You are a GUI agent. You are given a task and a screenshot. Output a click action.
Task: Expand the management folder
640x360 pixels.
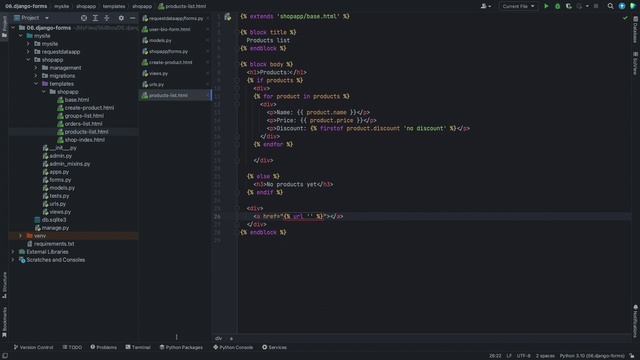click(36, 68)
